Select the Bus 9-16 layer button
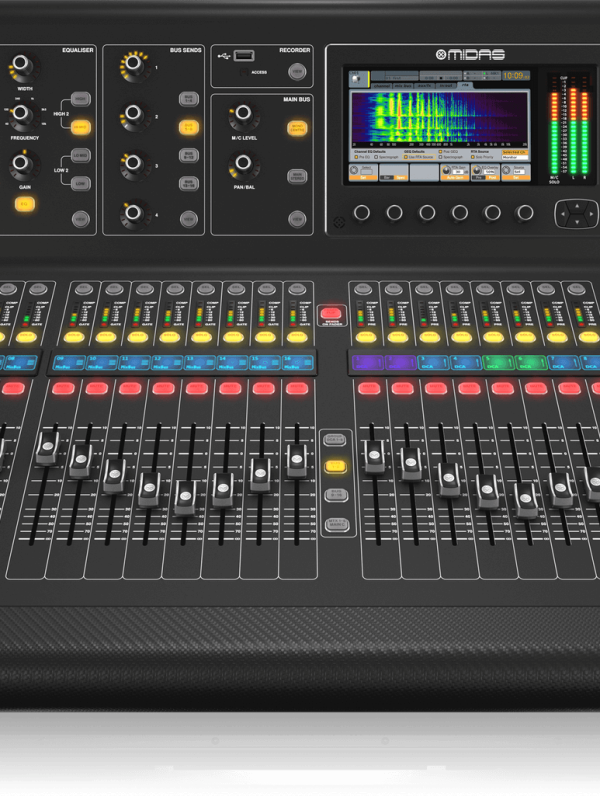This screenshot has height=800, width=600. point(336,494)
